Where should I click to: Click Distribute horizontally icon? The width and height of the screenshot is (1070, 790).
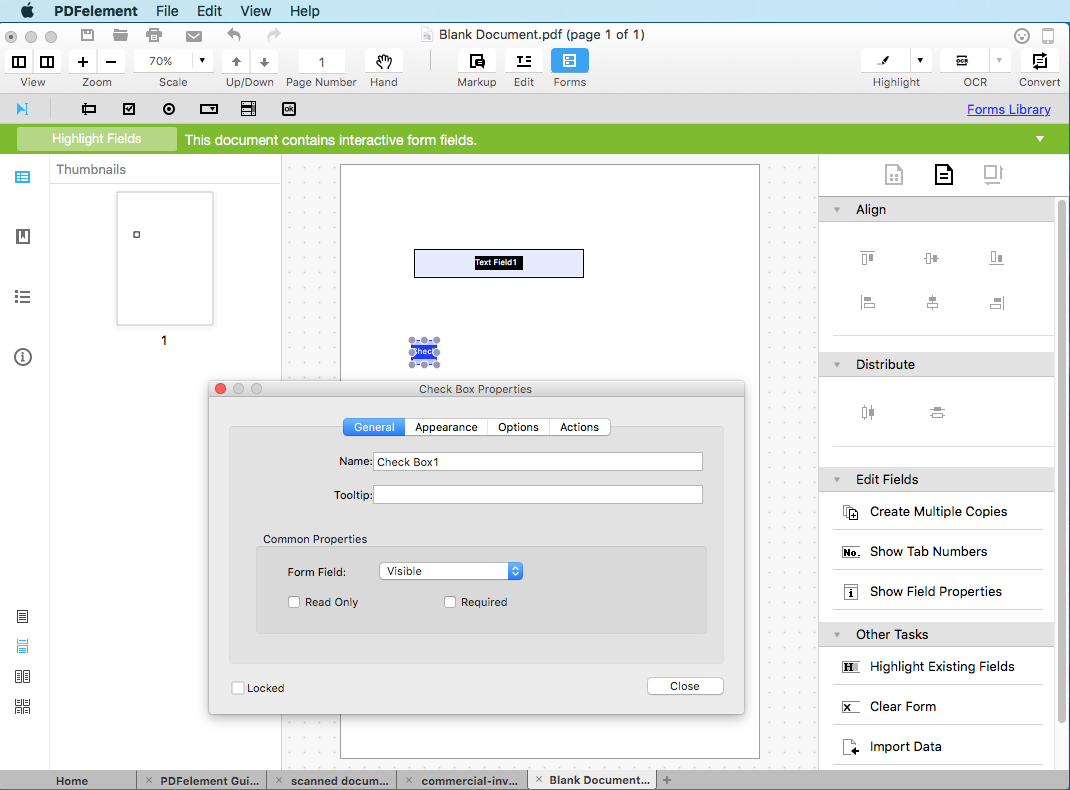(867, 412)
